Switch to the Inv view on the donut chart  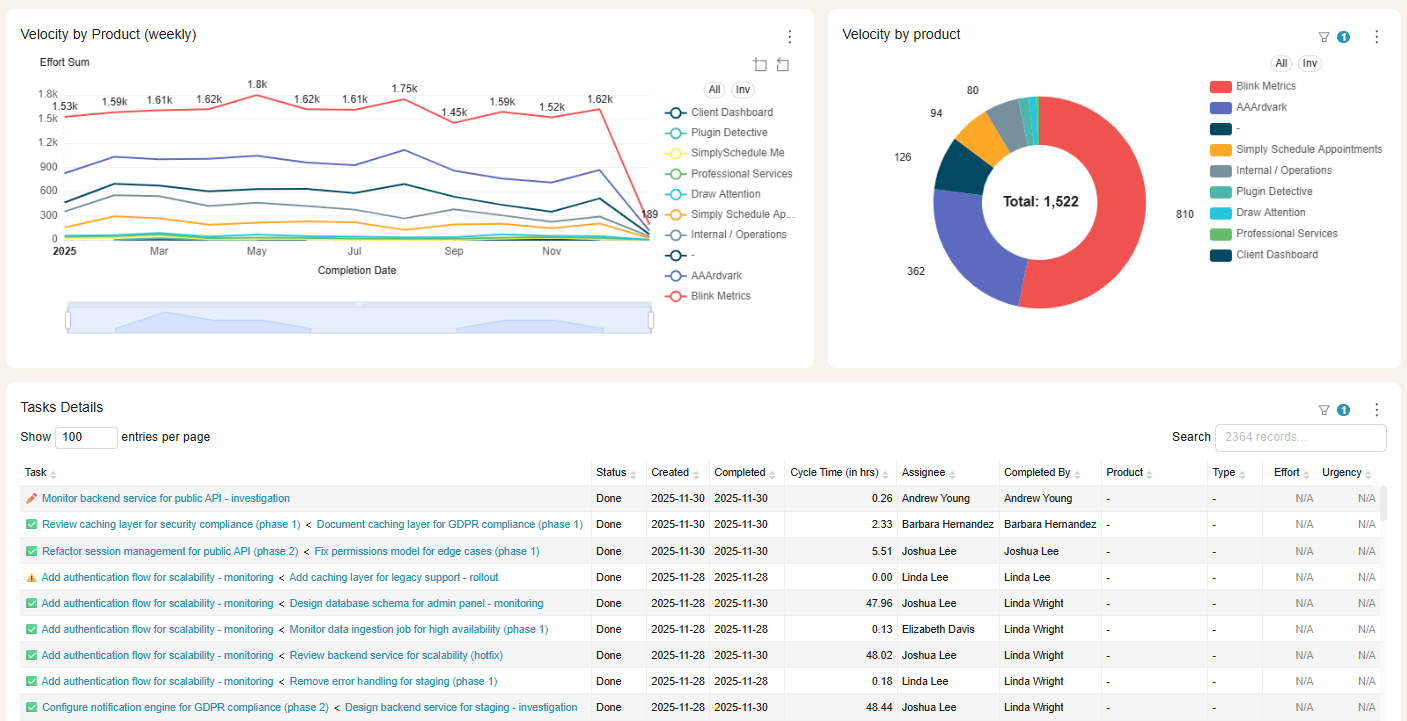(x=1310, y=63)
